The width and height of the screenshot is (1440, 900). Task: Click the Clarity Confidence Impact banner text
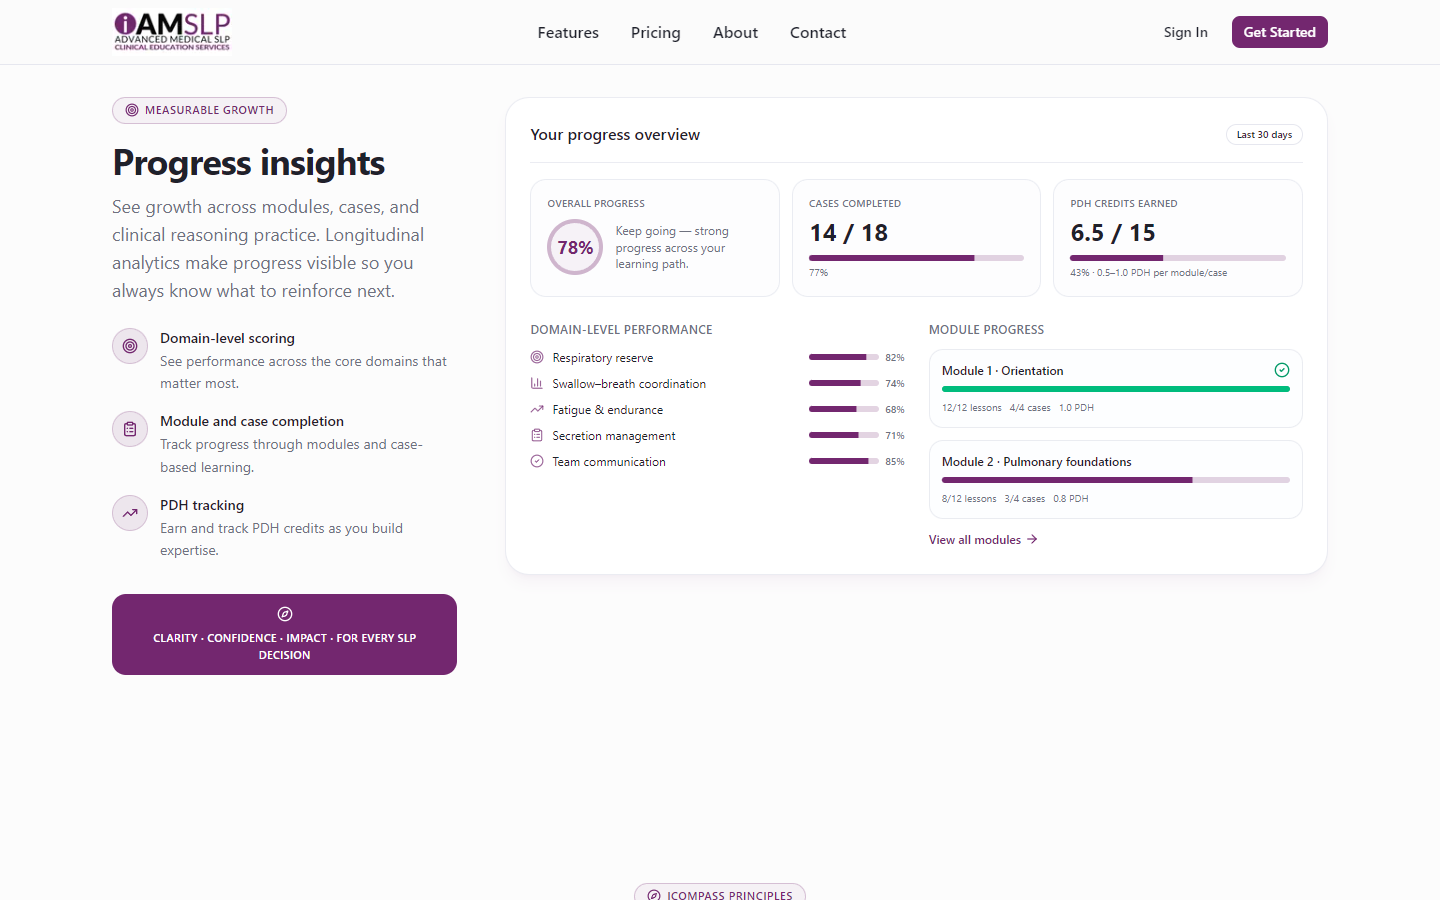[x=285, y=646]
